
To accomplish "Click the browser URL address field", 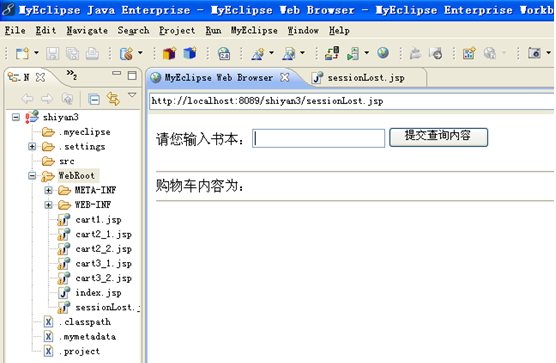I will click(351, 101).
